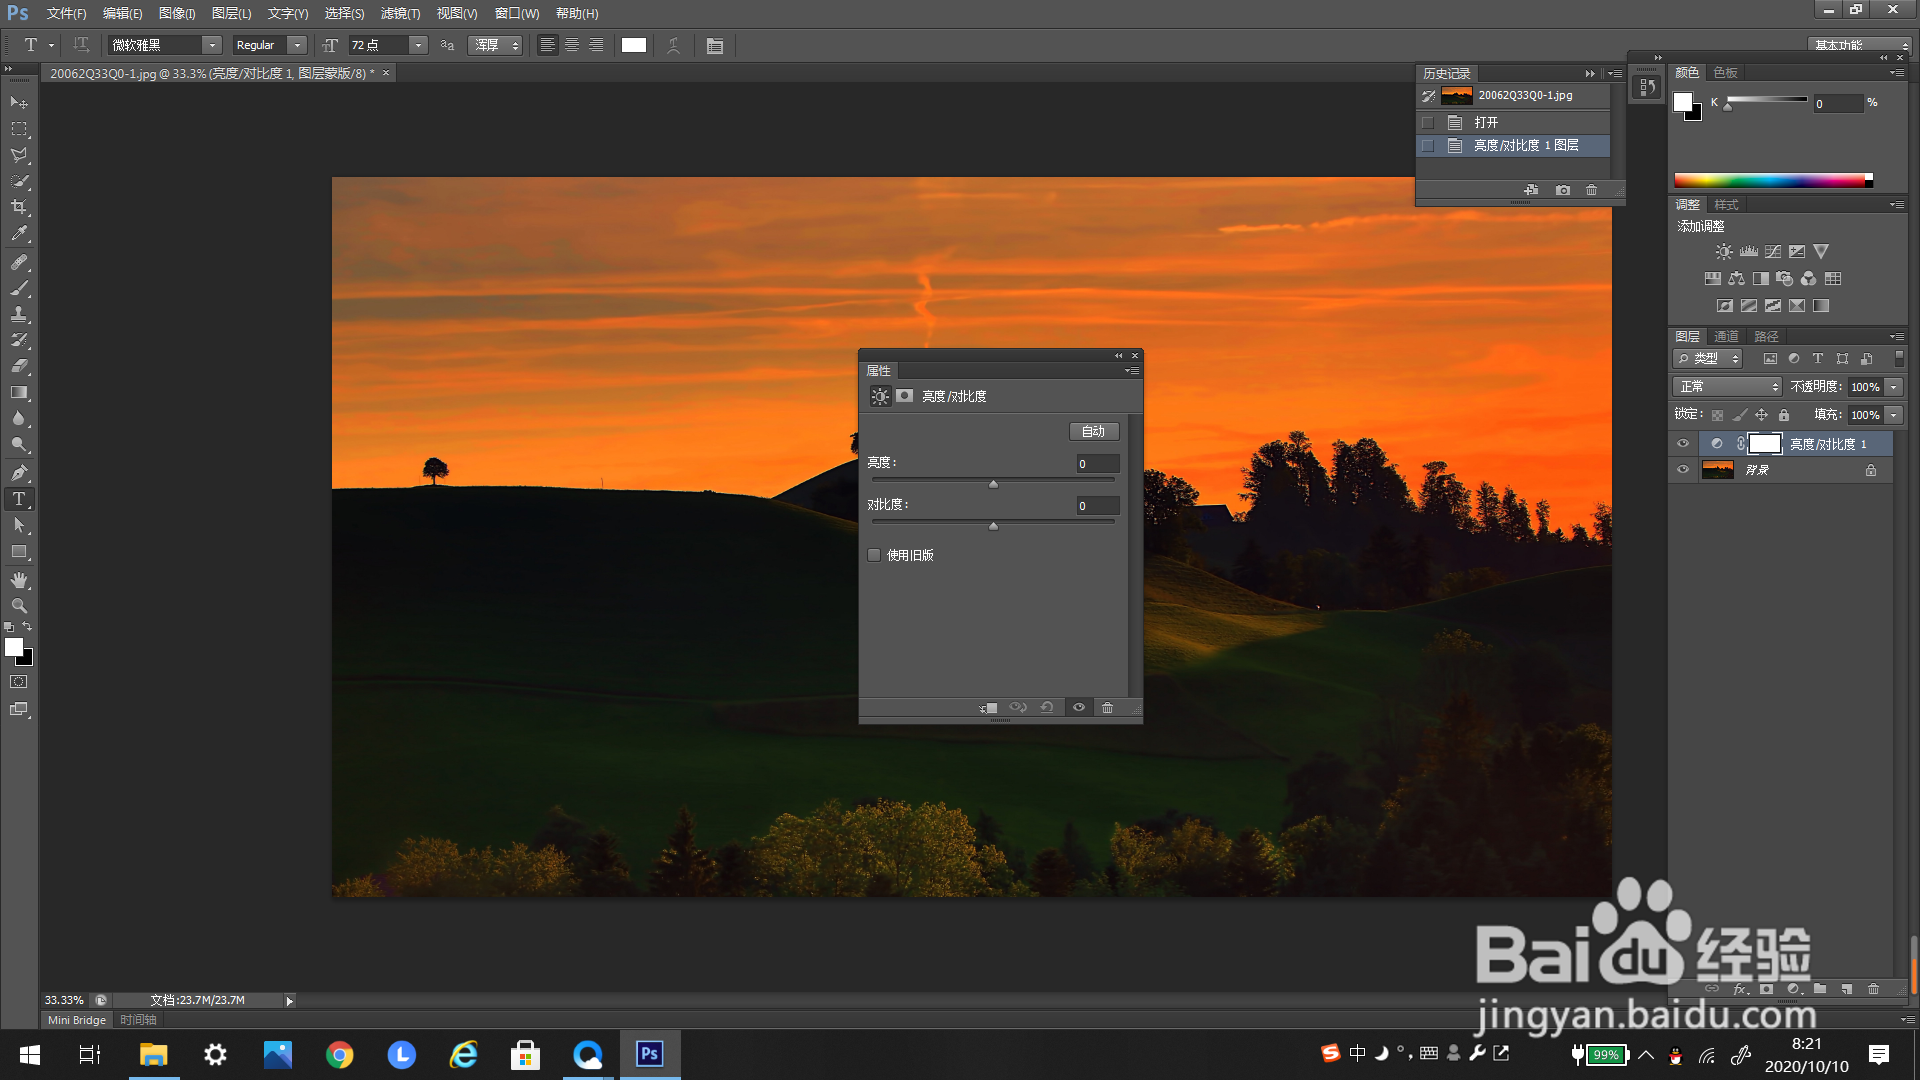Switch to the 通道 tab

pyautogui.click(x=1726, y=336)
